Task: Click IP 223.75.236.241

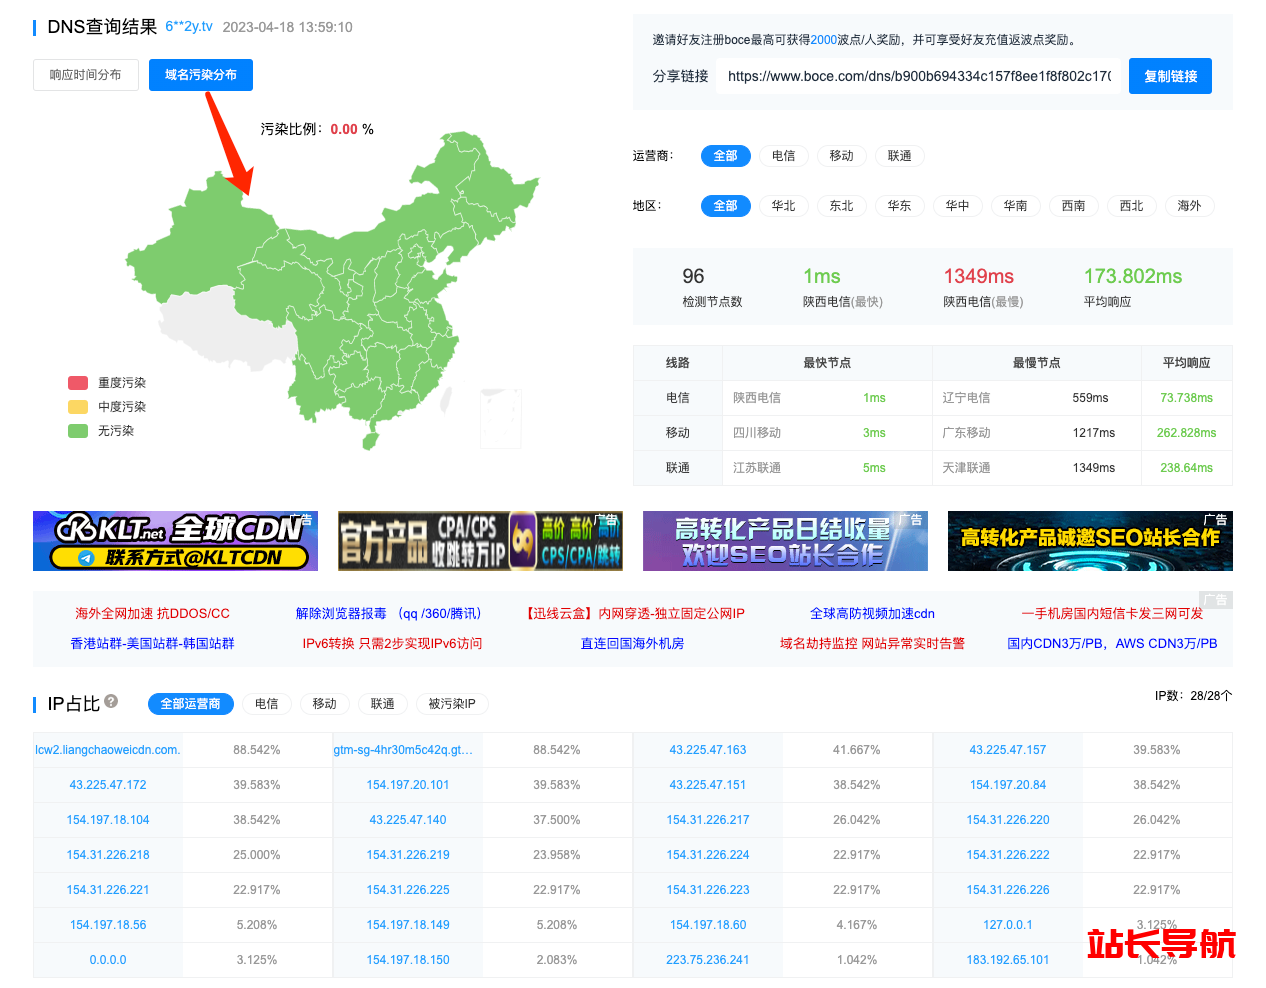Action: (708, 960)
